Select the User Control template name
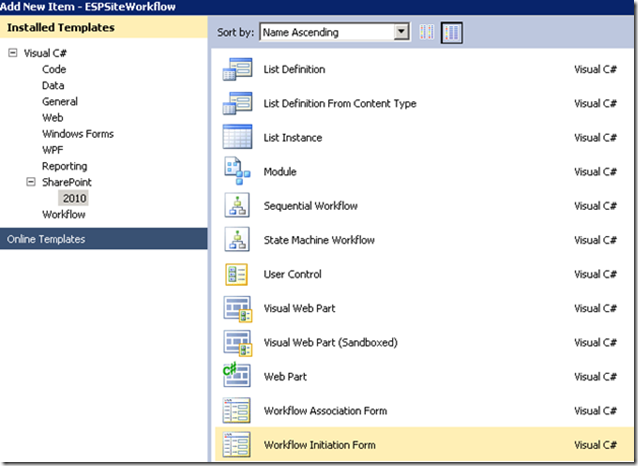The height and width of the screenshot is (466, 638). [293, 274]
